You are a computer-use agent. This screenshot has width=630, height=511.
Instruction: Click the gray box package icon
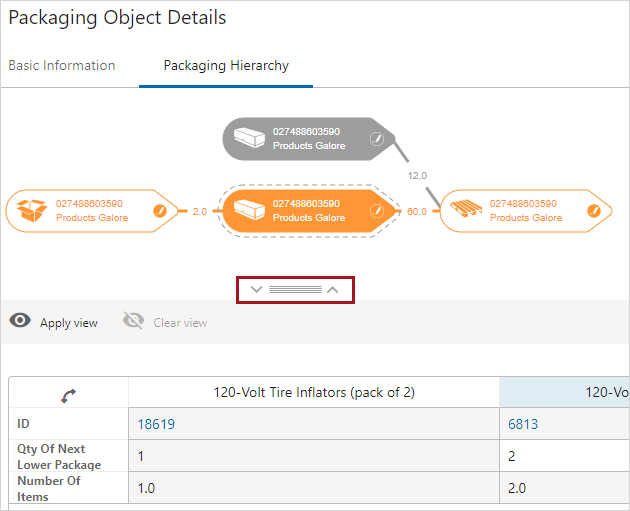tap(251, 138)
